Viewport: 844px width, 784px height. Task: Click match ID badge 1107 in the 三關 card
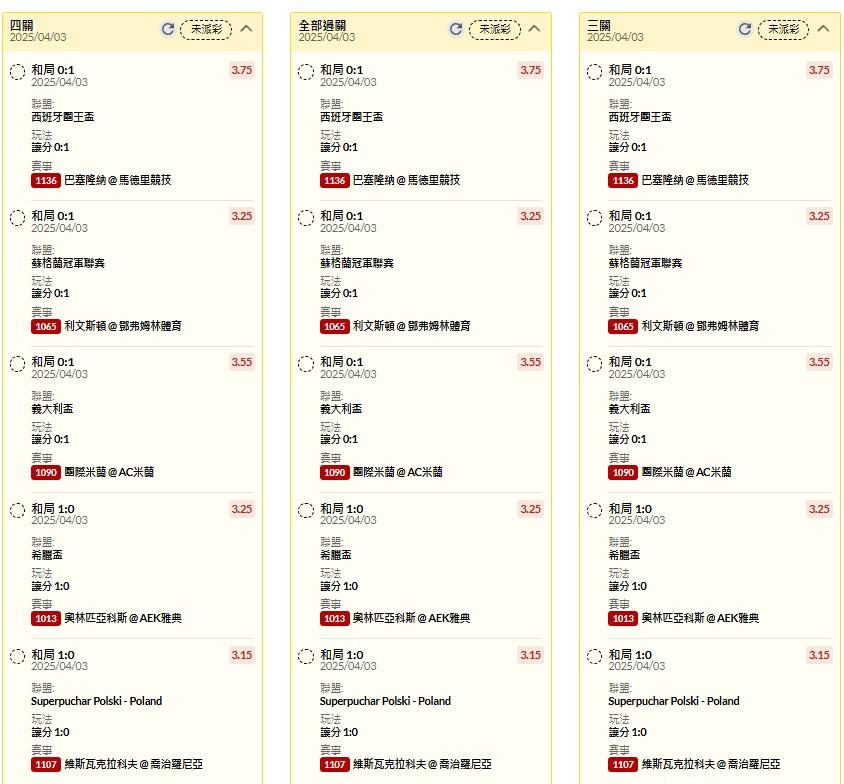(x=623, y=764)
